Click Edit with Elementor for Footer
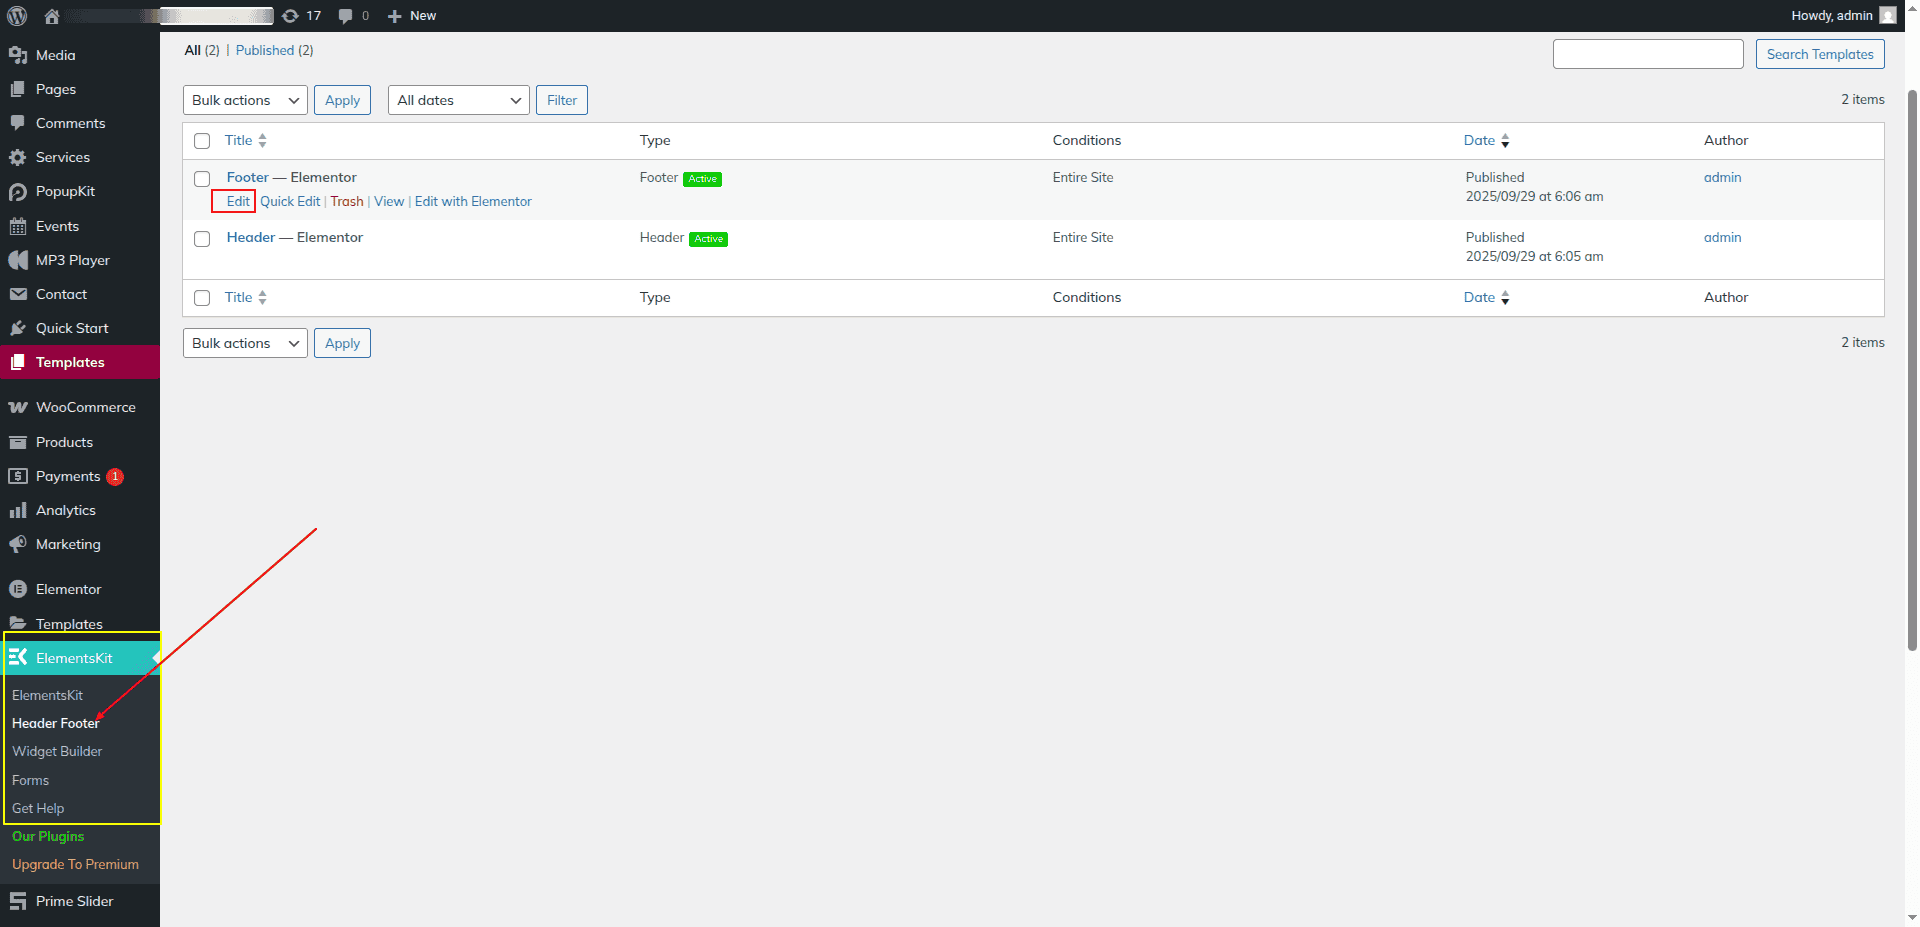 pyautogui.click(x=473, y=202)
